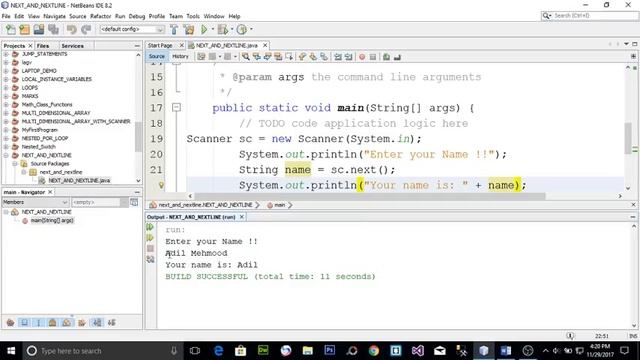The image size is (640, 360).
Task: Switch to the Start Page tab
Action: pos(160,45)
